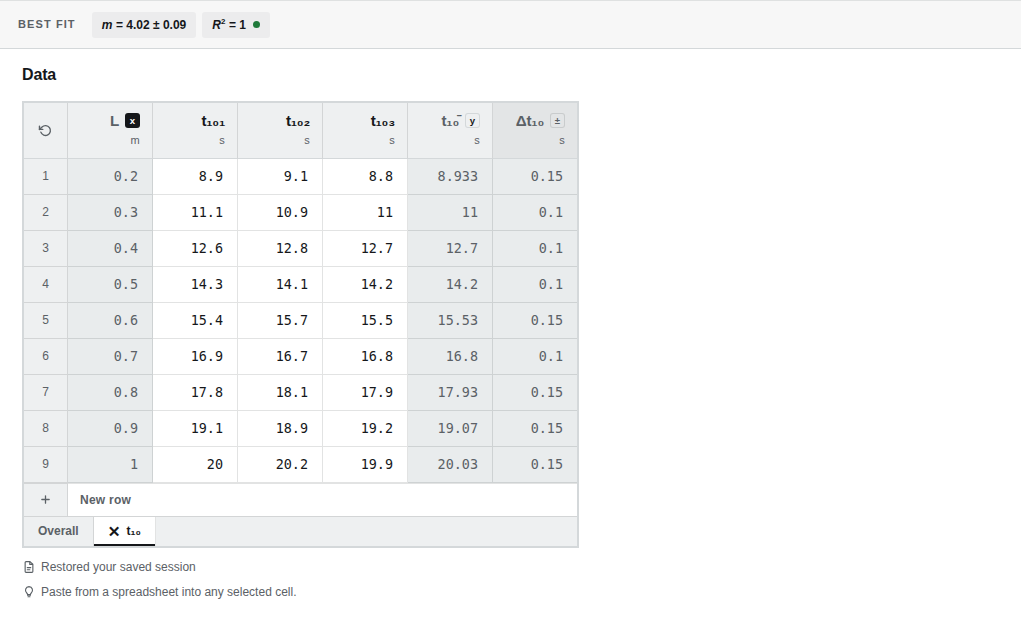The width and height of the screenshot is (1021, 620).
Task: Click the t₁₀₁ cell with value 11.1
Action: pyautogui.click(x=195, y=212)
